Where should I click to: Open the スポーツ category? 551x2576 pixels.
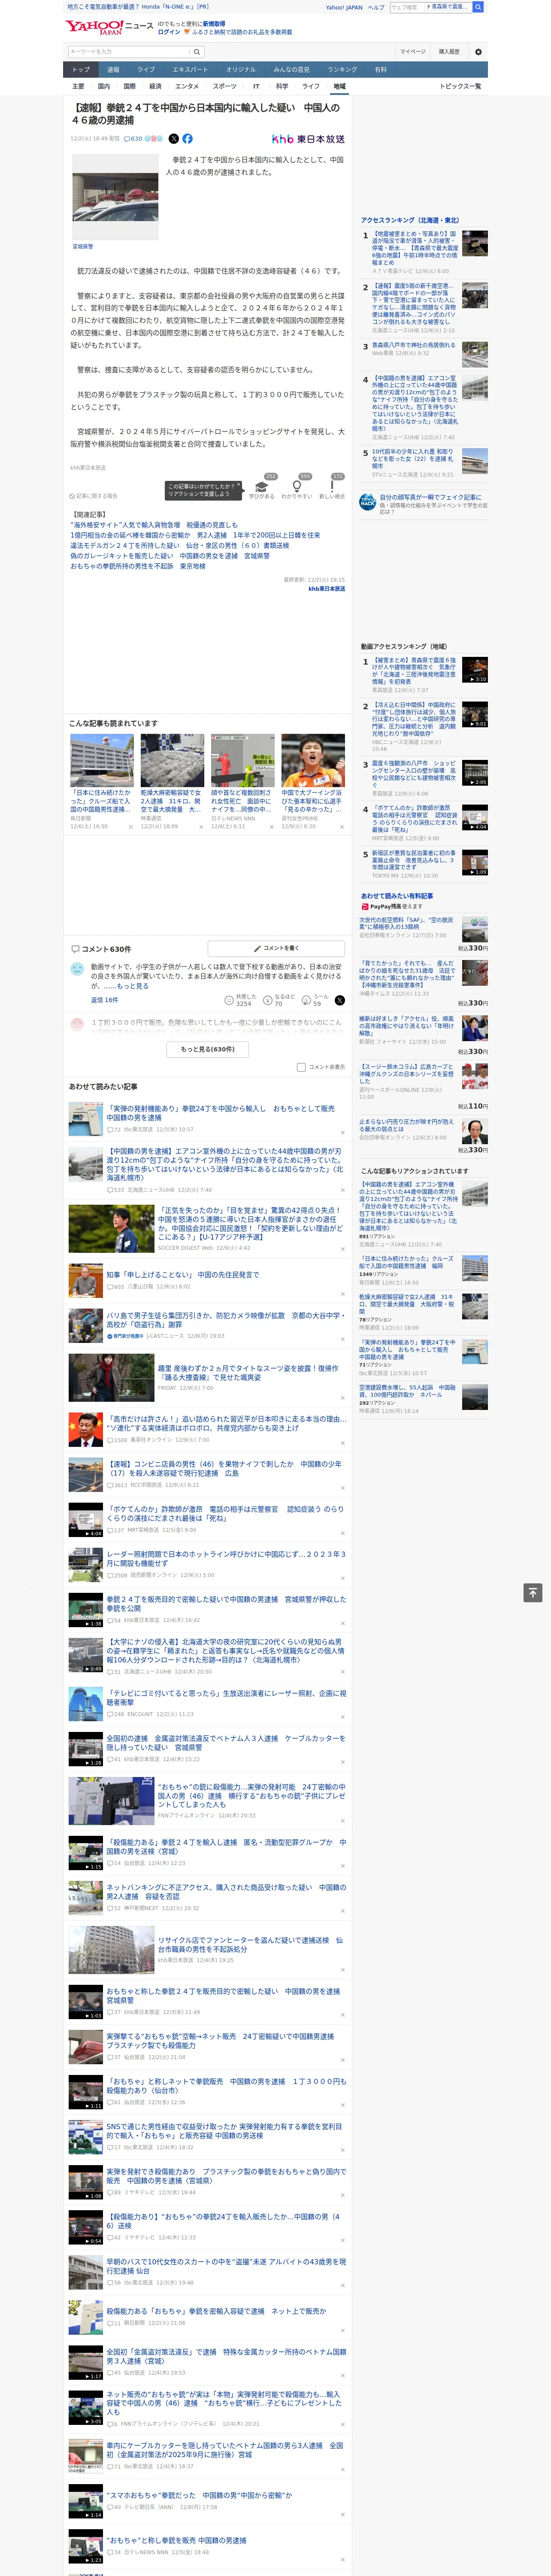pos(225,86)
